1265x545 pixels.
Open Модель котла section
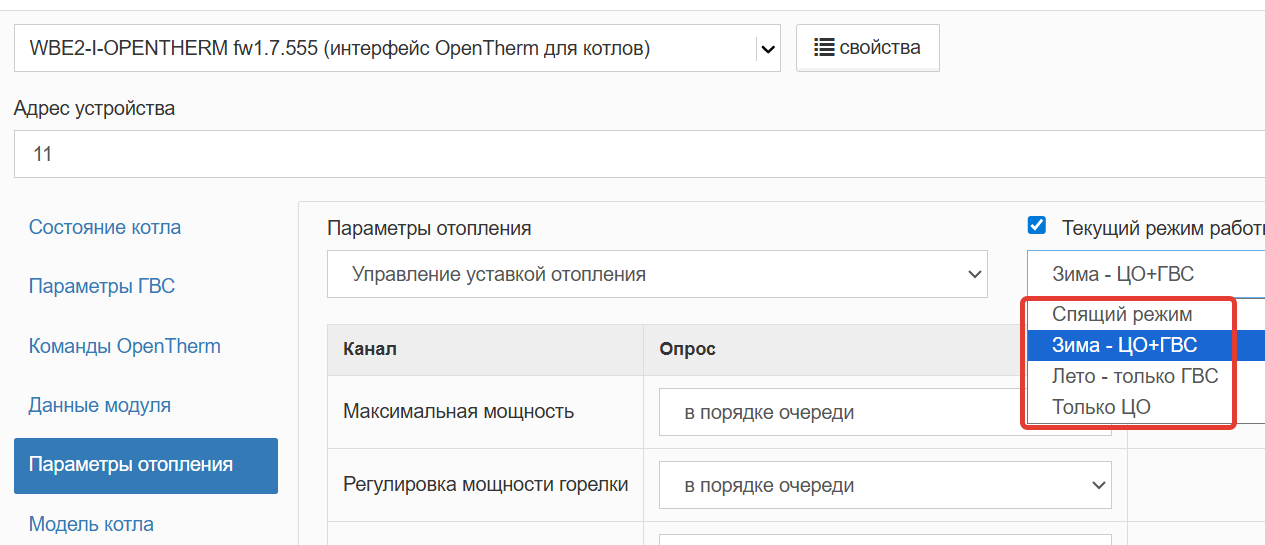[91, 524]
